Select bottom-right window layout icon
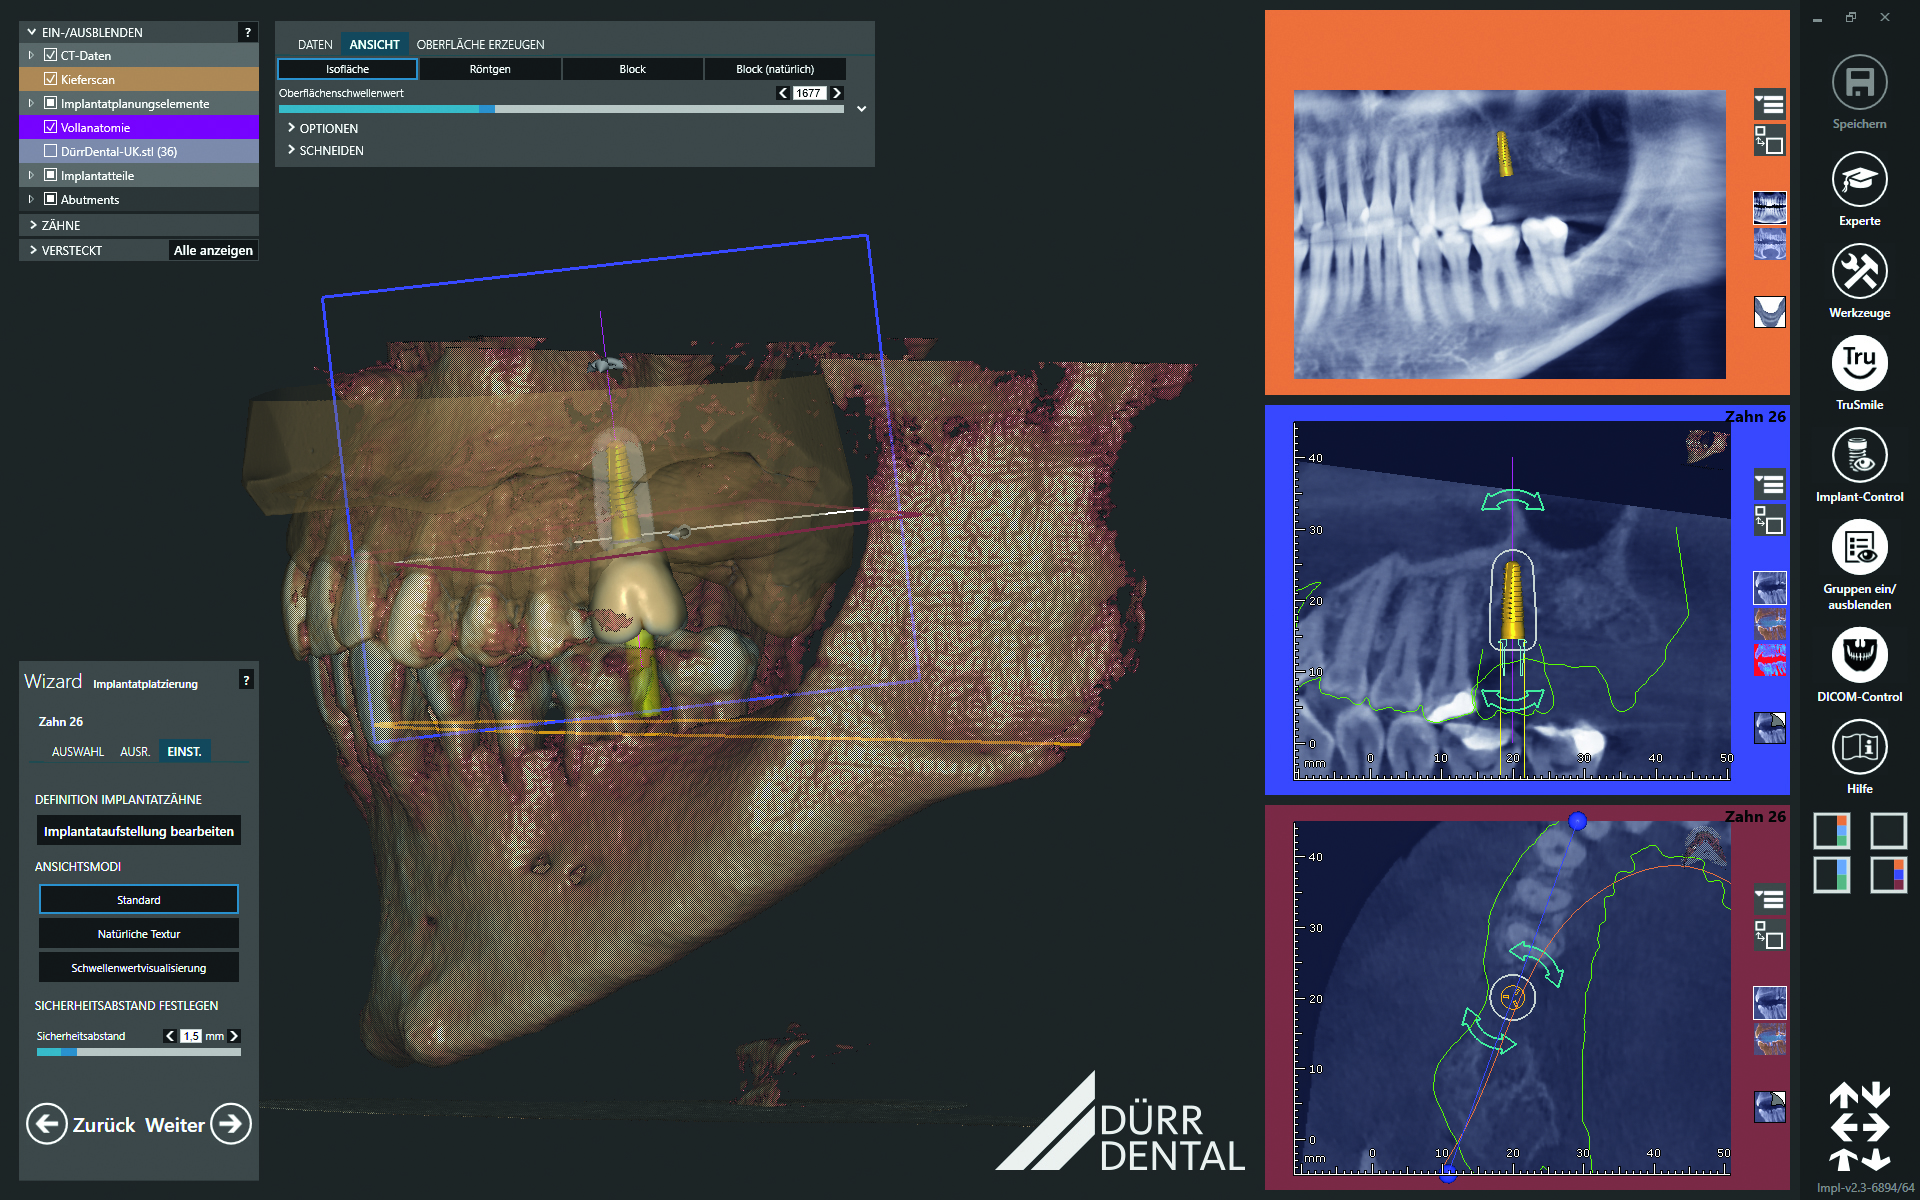The image size is (1920, 1200). 1888,875
